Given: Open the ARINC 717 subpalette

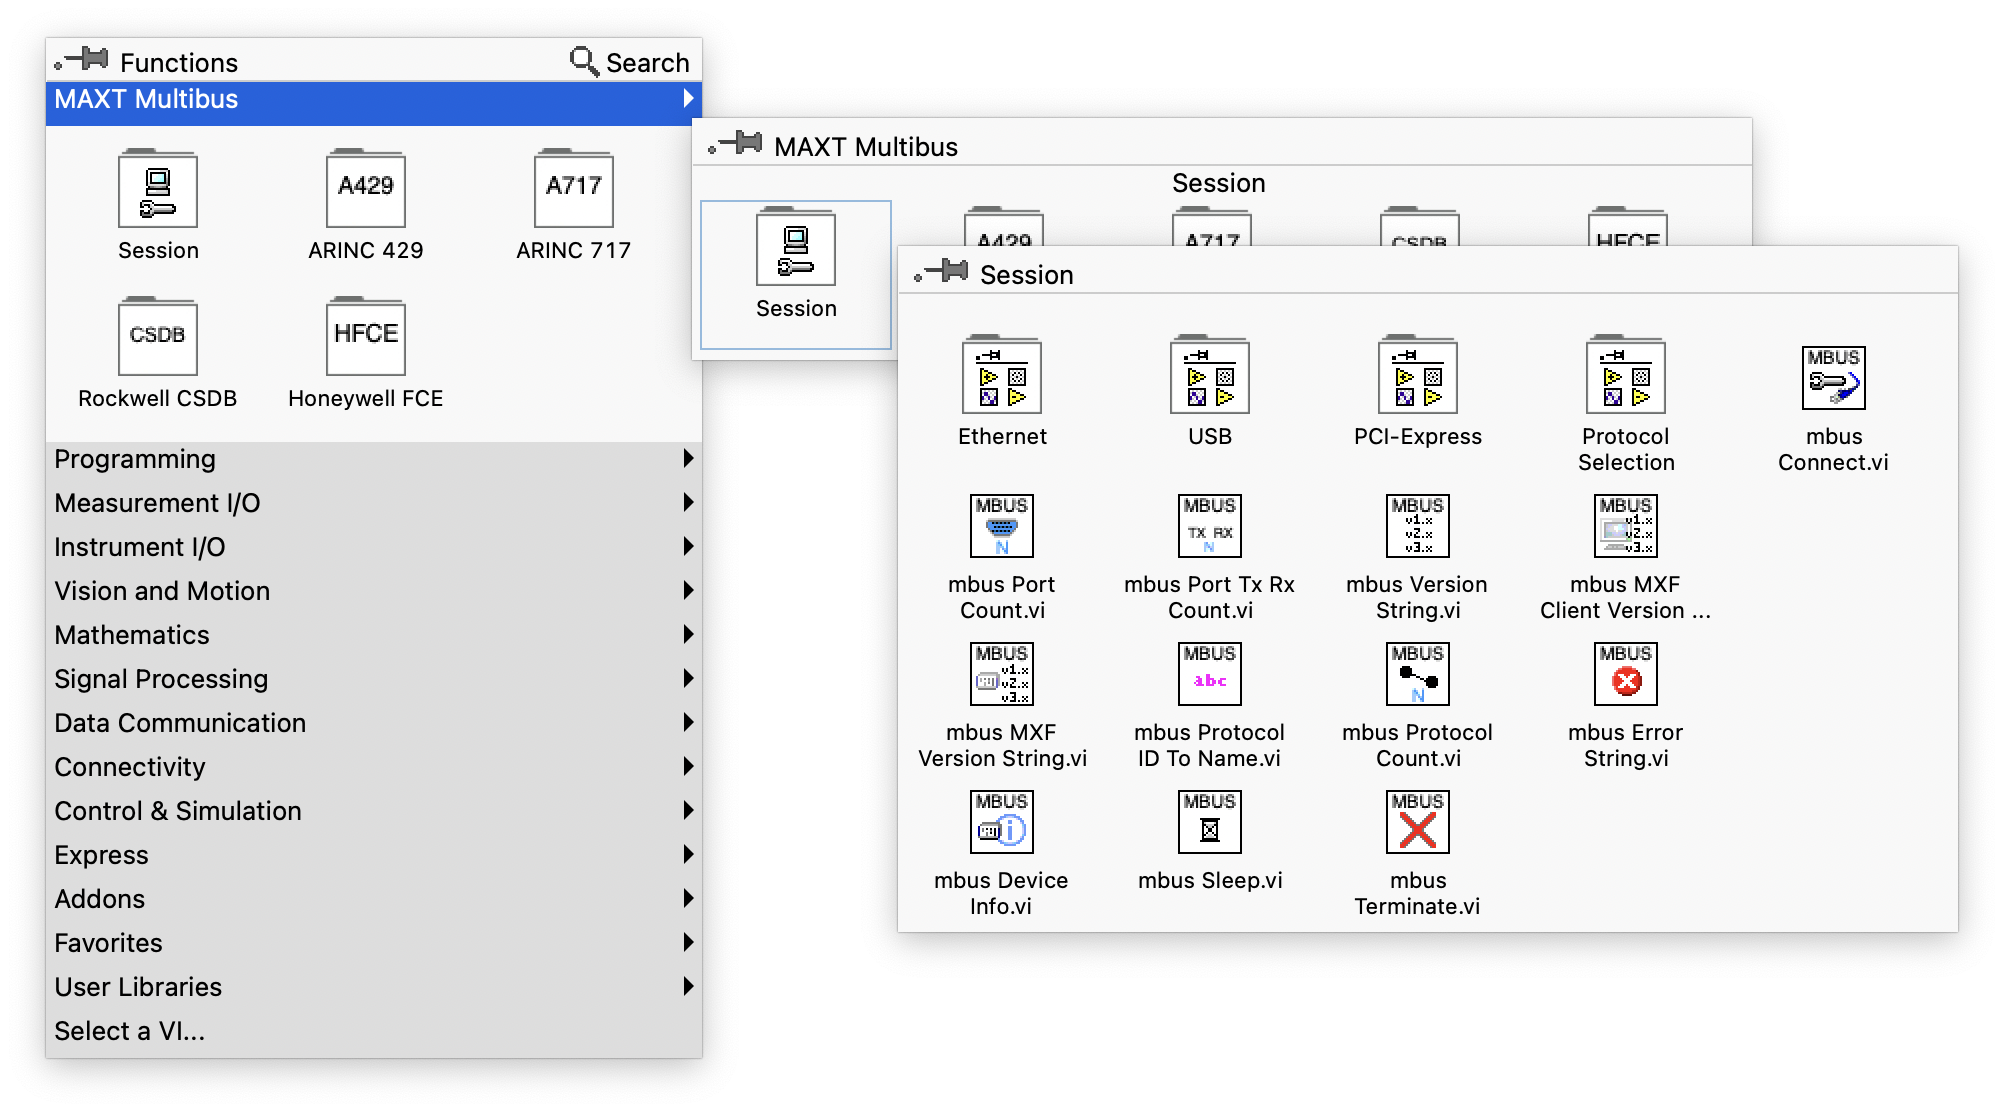Looking at the screenshot, I should click(574, 189).
